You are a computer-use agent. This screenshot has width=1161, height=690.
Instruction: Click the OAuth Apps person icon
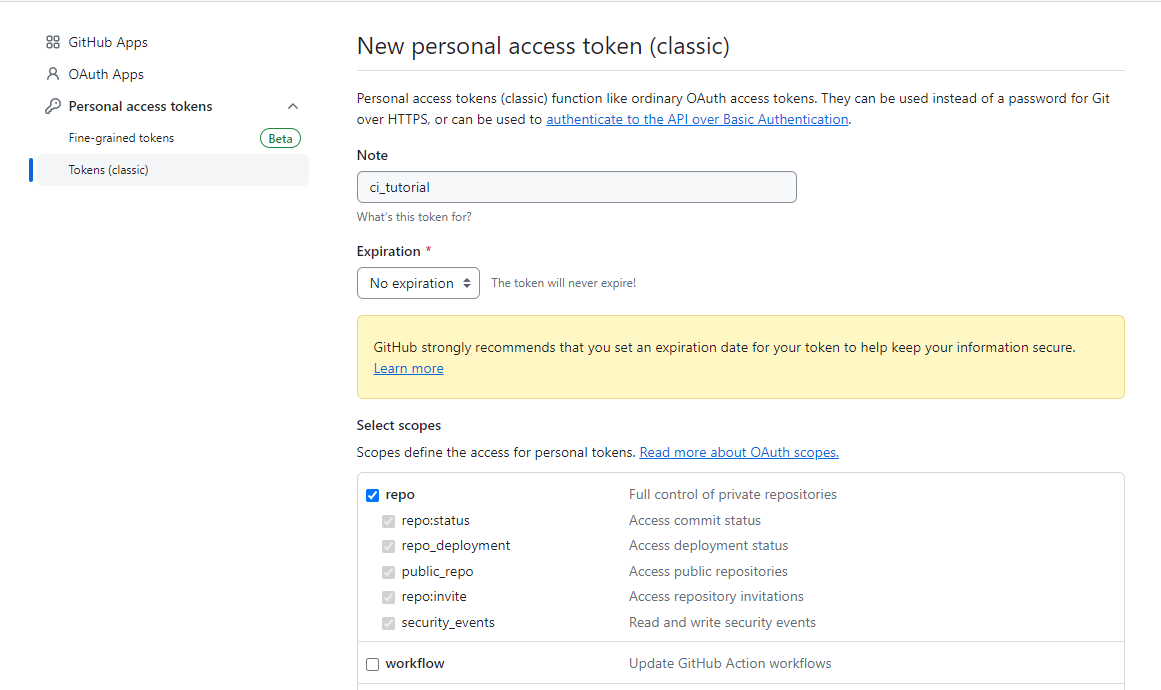click(x=53, y=74)
